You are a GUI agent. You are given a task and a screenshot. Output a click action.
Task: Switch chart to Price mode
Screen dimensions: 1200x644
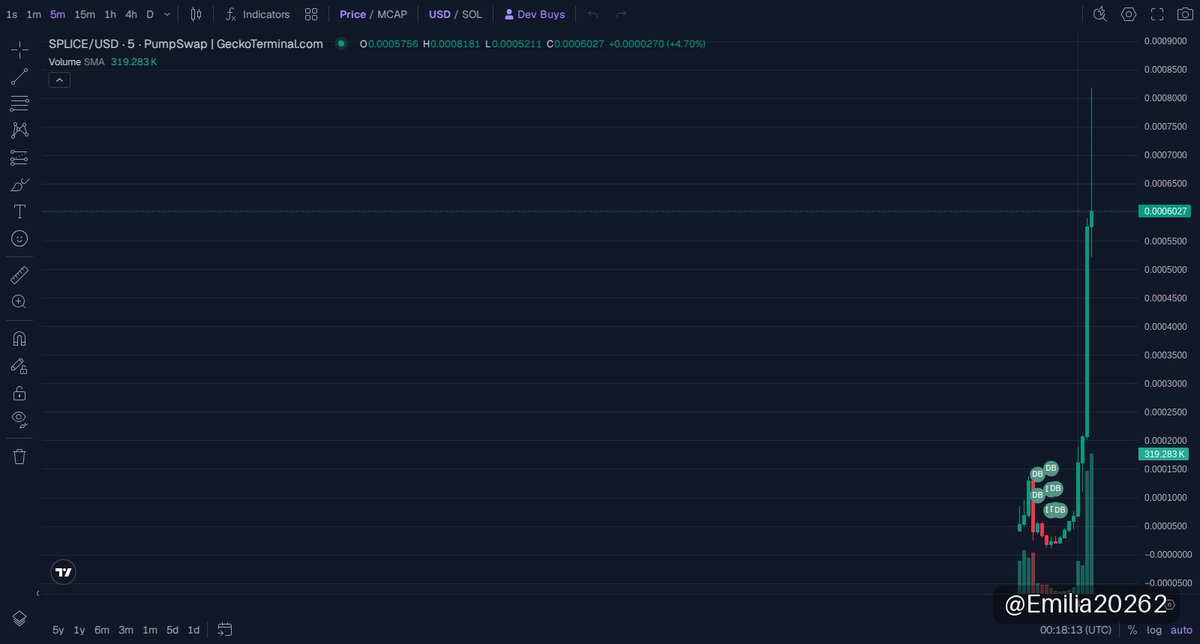click(352, 15)
